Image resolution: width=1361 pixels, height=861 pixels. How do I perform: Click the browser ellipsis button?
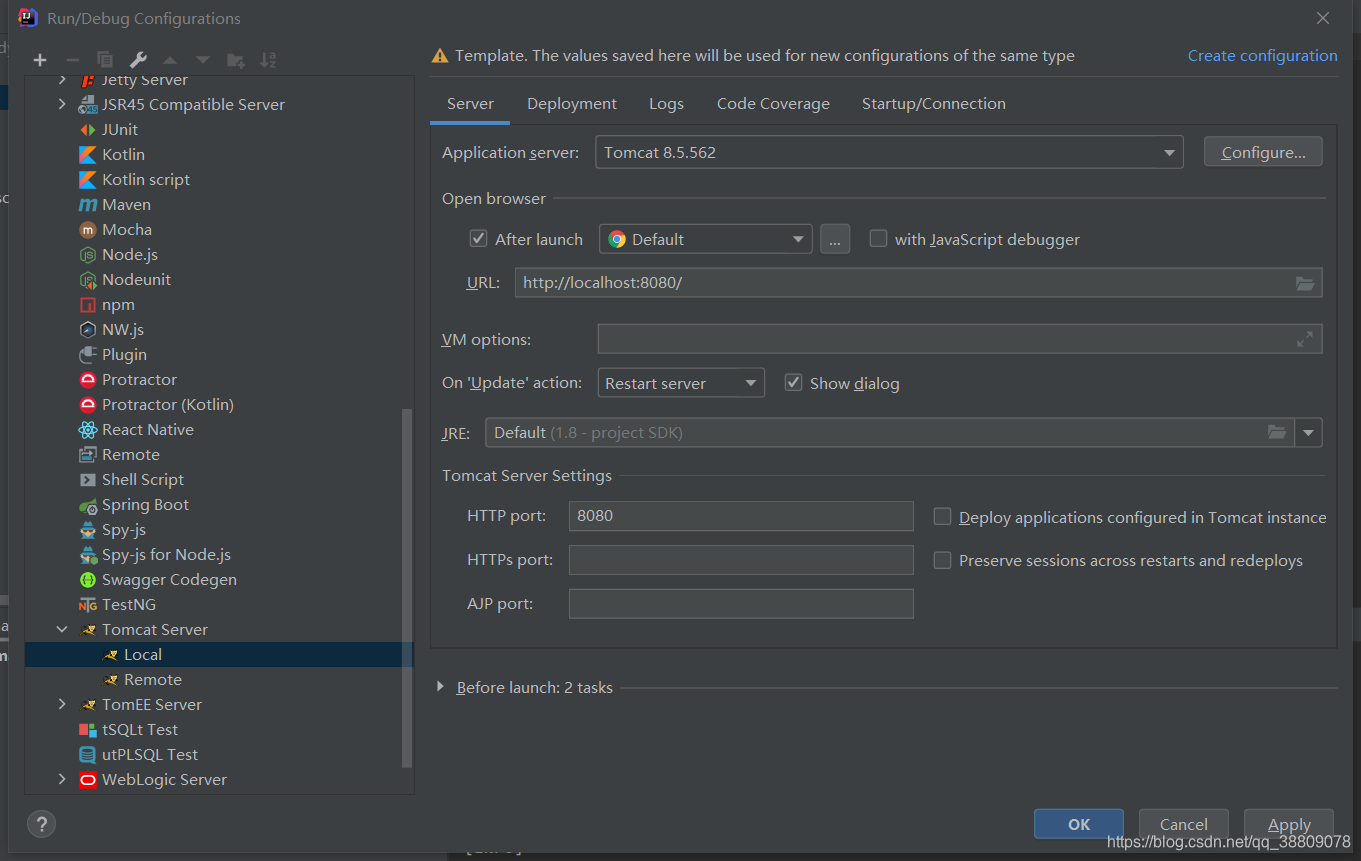[835, 239]
